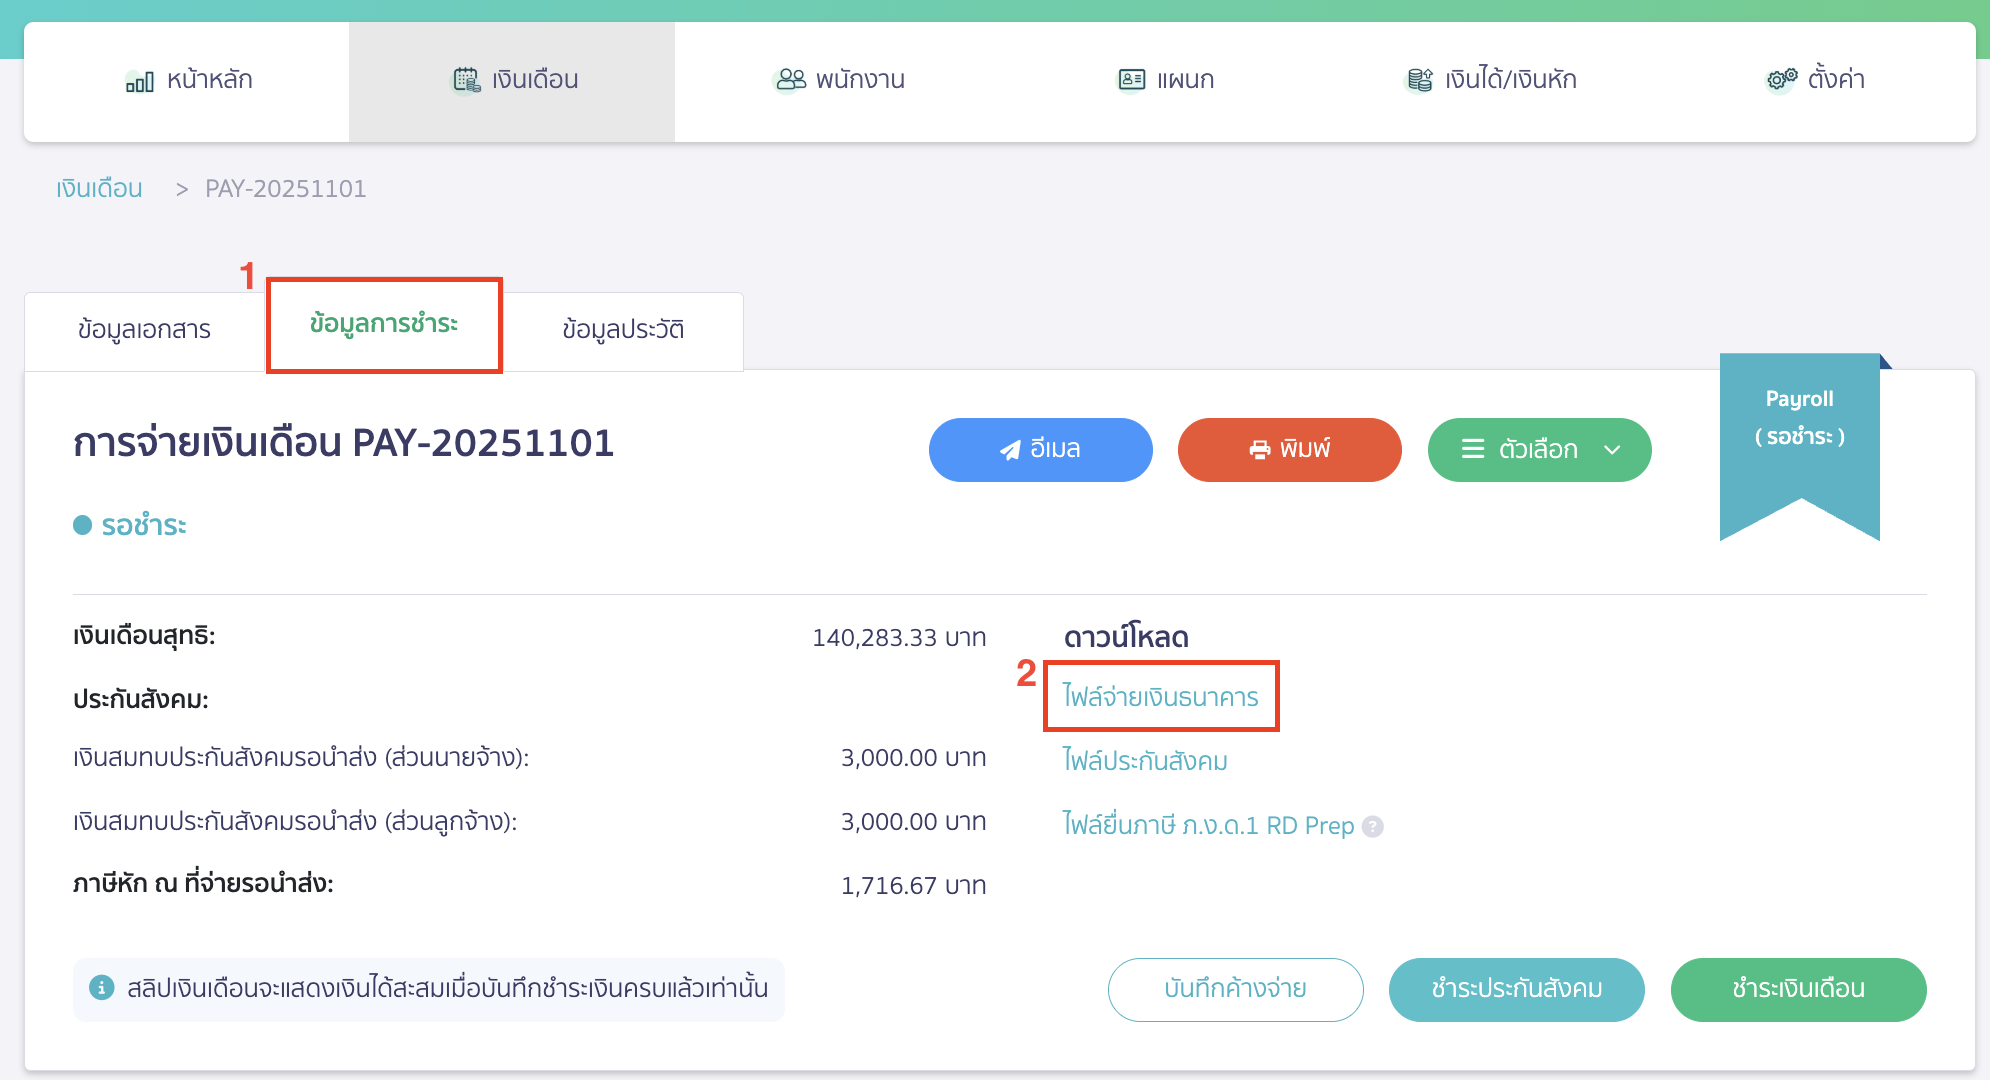Download the ไฟล์จ่ายเงินธนาคาร file
The width and height of the screenshot is (1990, 1080).
coord(1160,697)
